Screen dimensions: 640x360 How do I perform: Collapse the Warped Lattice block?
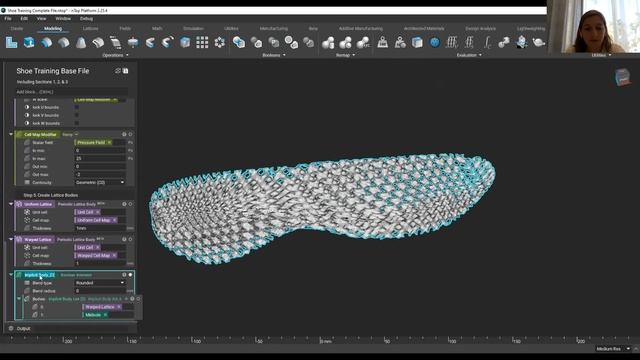pos(11,240)
